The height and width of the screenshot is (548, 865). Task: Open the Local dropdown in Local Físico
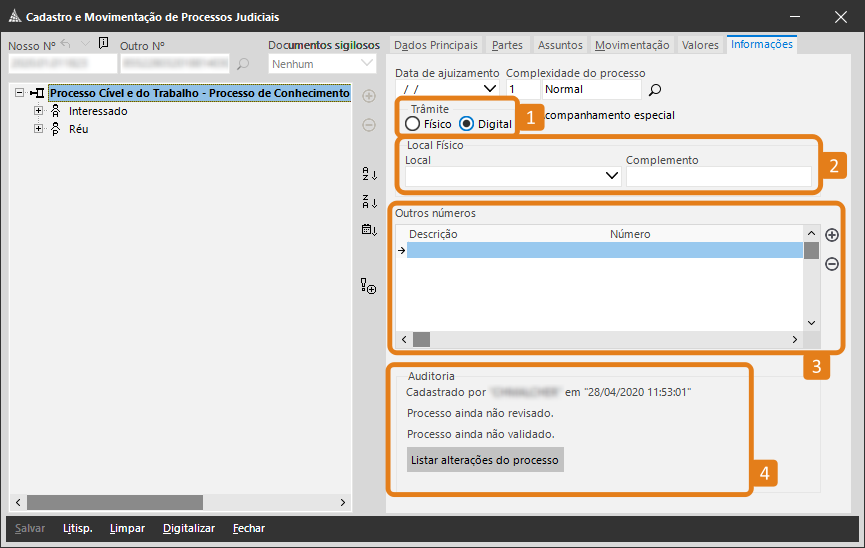[x=612, y=177]
